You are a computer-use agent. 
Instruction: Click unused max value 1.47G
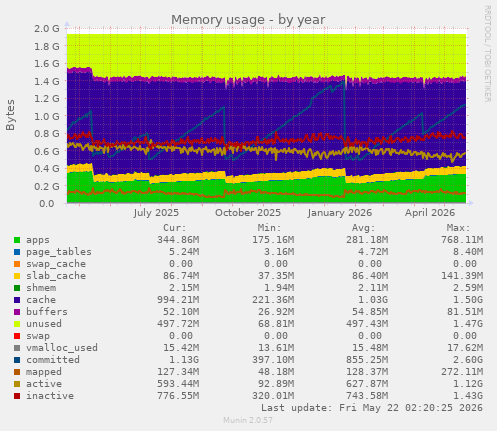point(468,324)
